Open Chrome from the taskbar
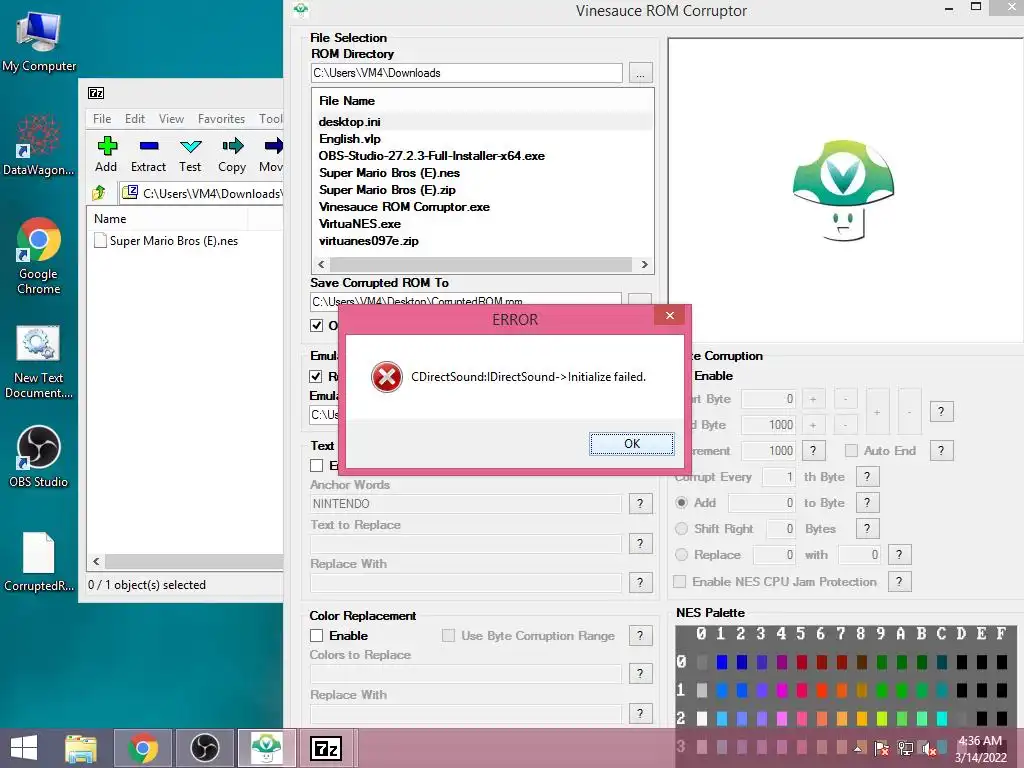 click(x=143, y=748)
